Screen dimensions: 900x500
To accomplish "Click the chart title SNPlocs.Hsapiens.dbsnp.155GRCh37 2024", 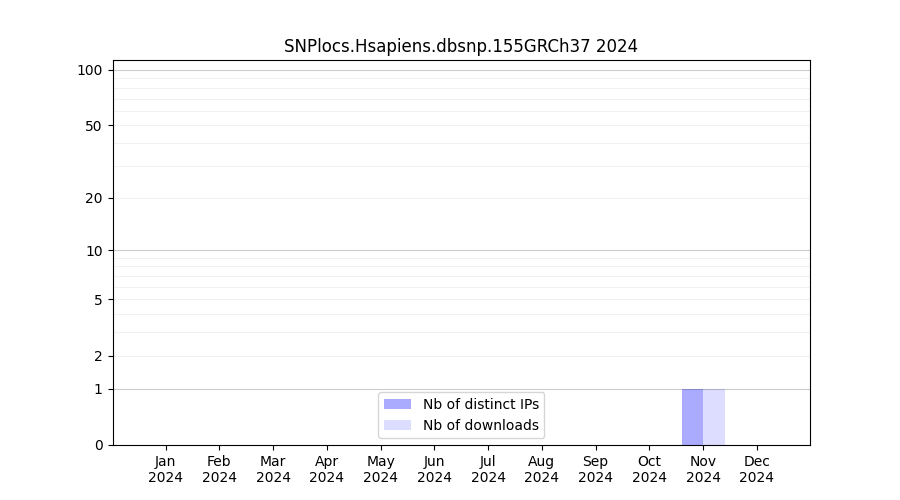I will pos(460,46).
